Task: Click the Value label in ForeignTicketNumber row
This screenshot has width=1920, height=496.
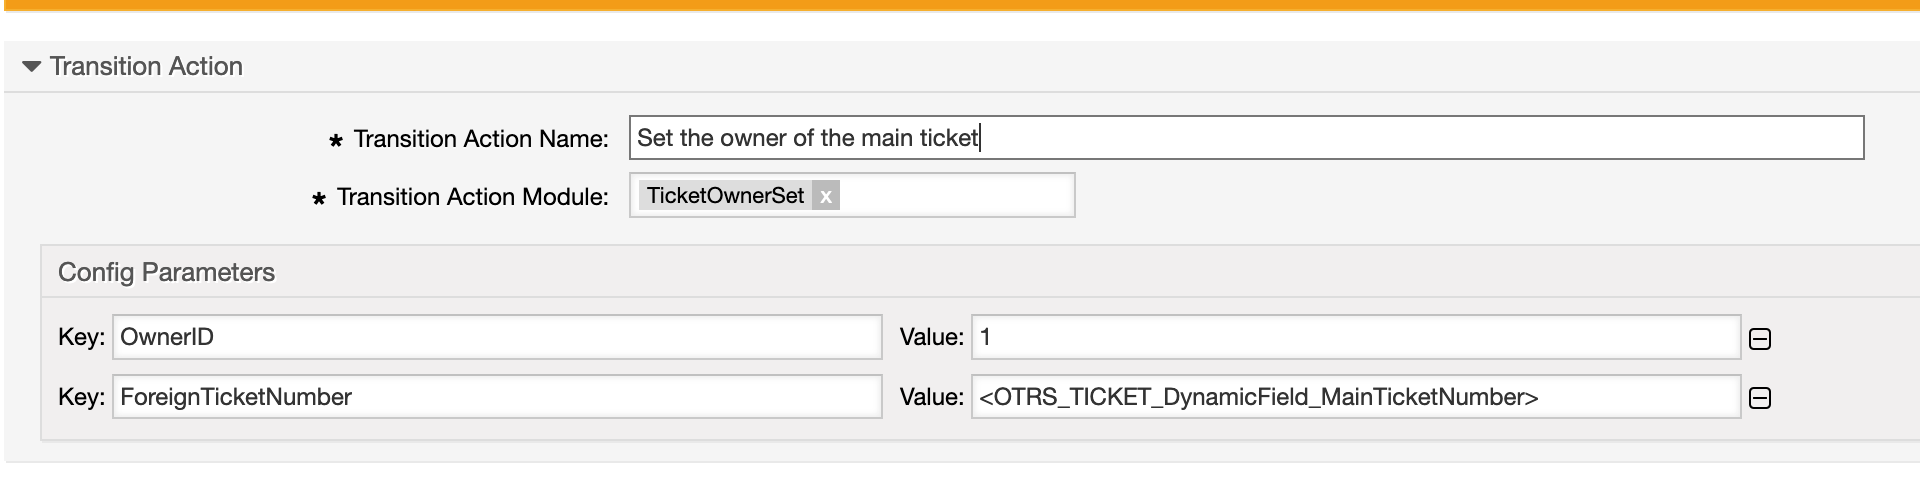Action: 931,397
